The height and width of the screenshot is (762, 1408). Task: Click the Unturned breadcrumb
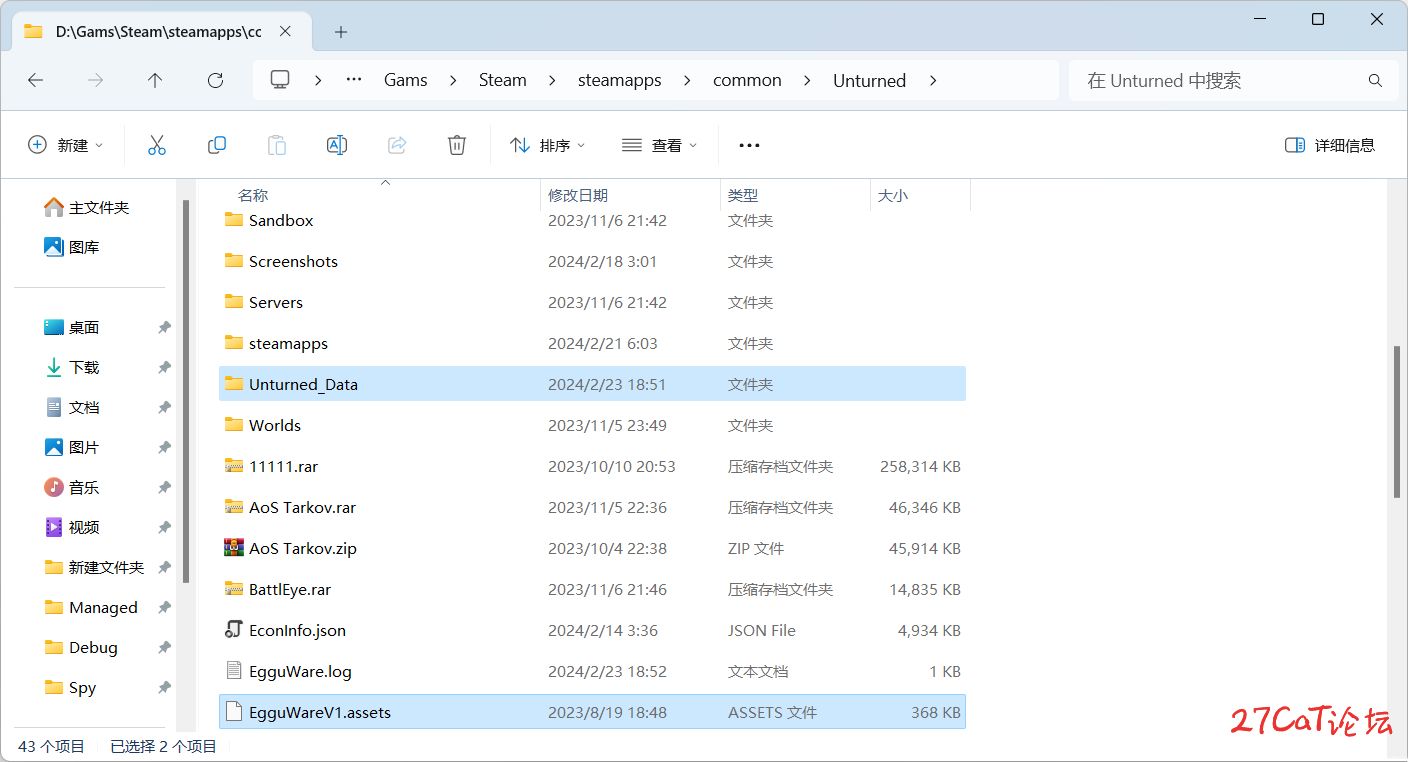click(869, 81)
